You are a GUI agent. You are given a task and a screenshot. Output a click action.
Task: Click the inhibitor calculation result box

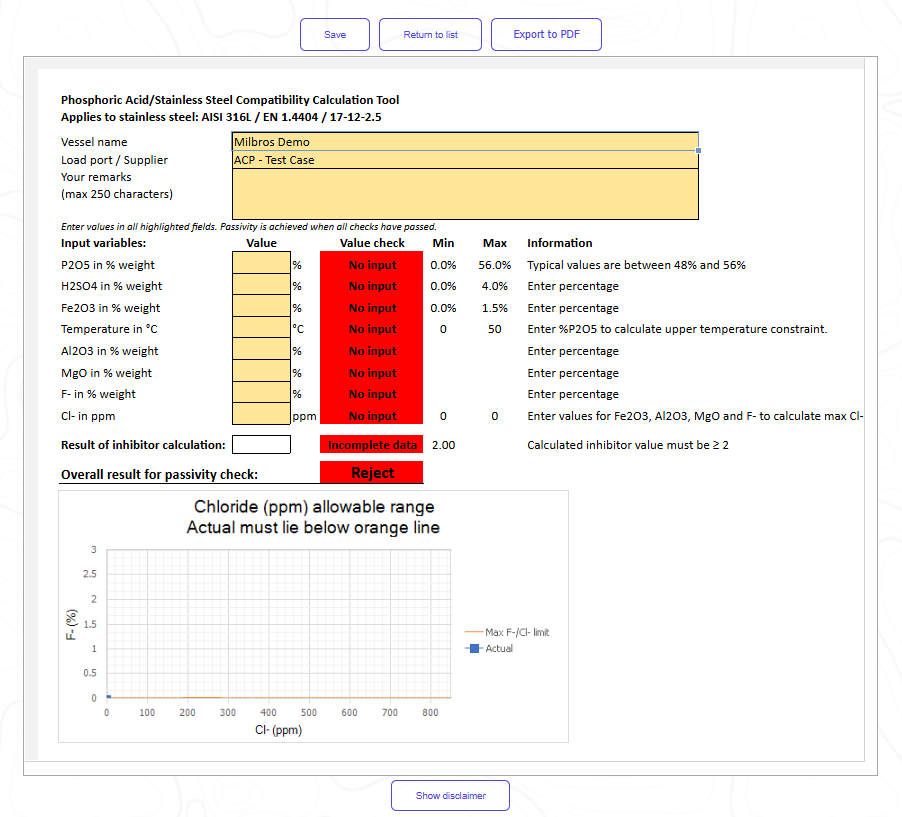(x=261, y=444)
